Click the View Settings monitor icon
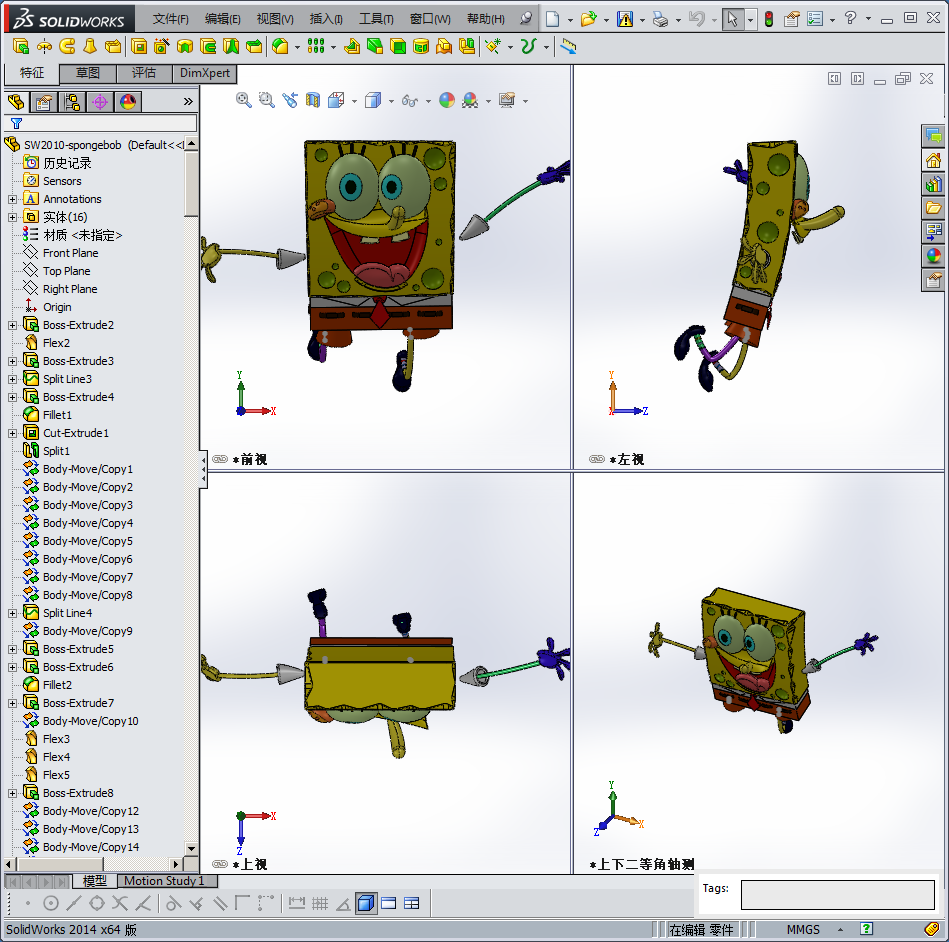Image resolution: width=949 pixels, height=942 pixels. point(507,100)
